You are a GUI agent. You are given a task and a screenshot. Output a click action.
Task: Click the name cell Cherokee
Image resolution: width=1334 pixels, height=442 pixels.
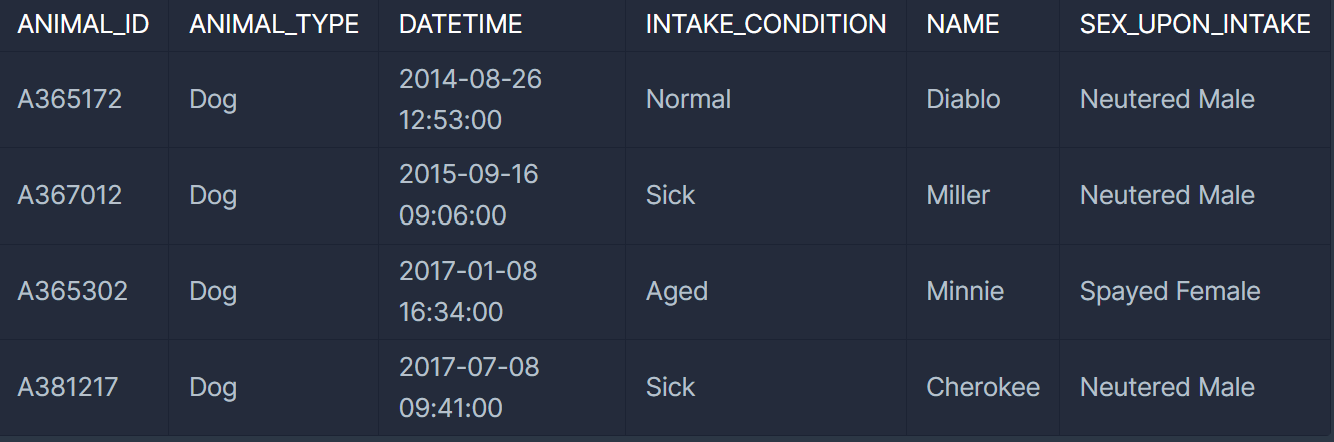coord(984,387)
